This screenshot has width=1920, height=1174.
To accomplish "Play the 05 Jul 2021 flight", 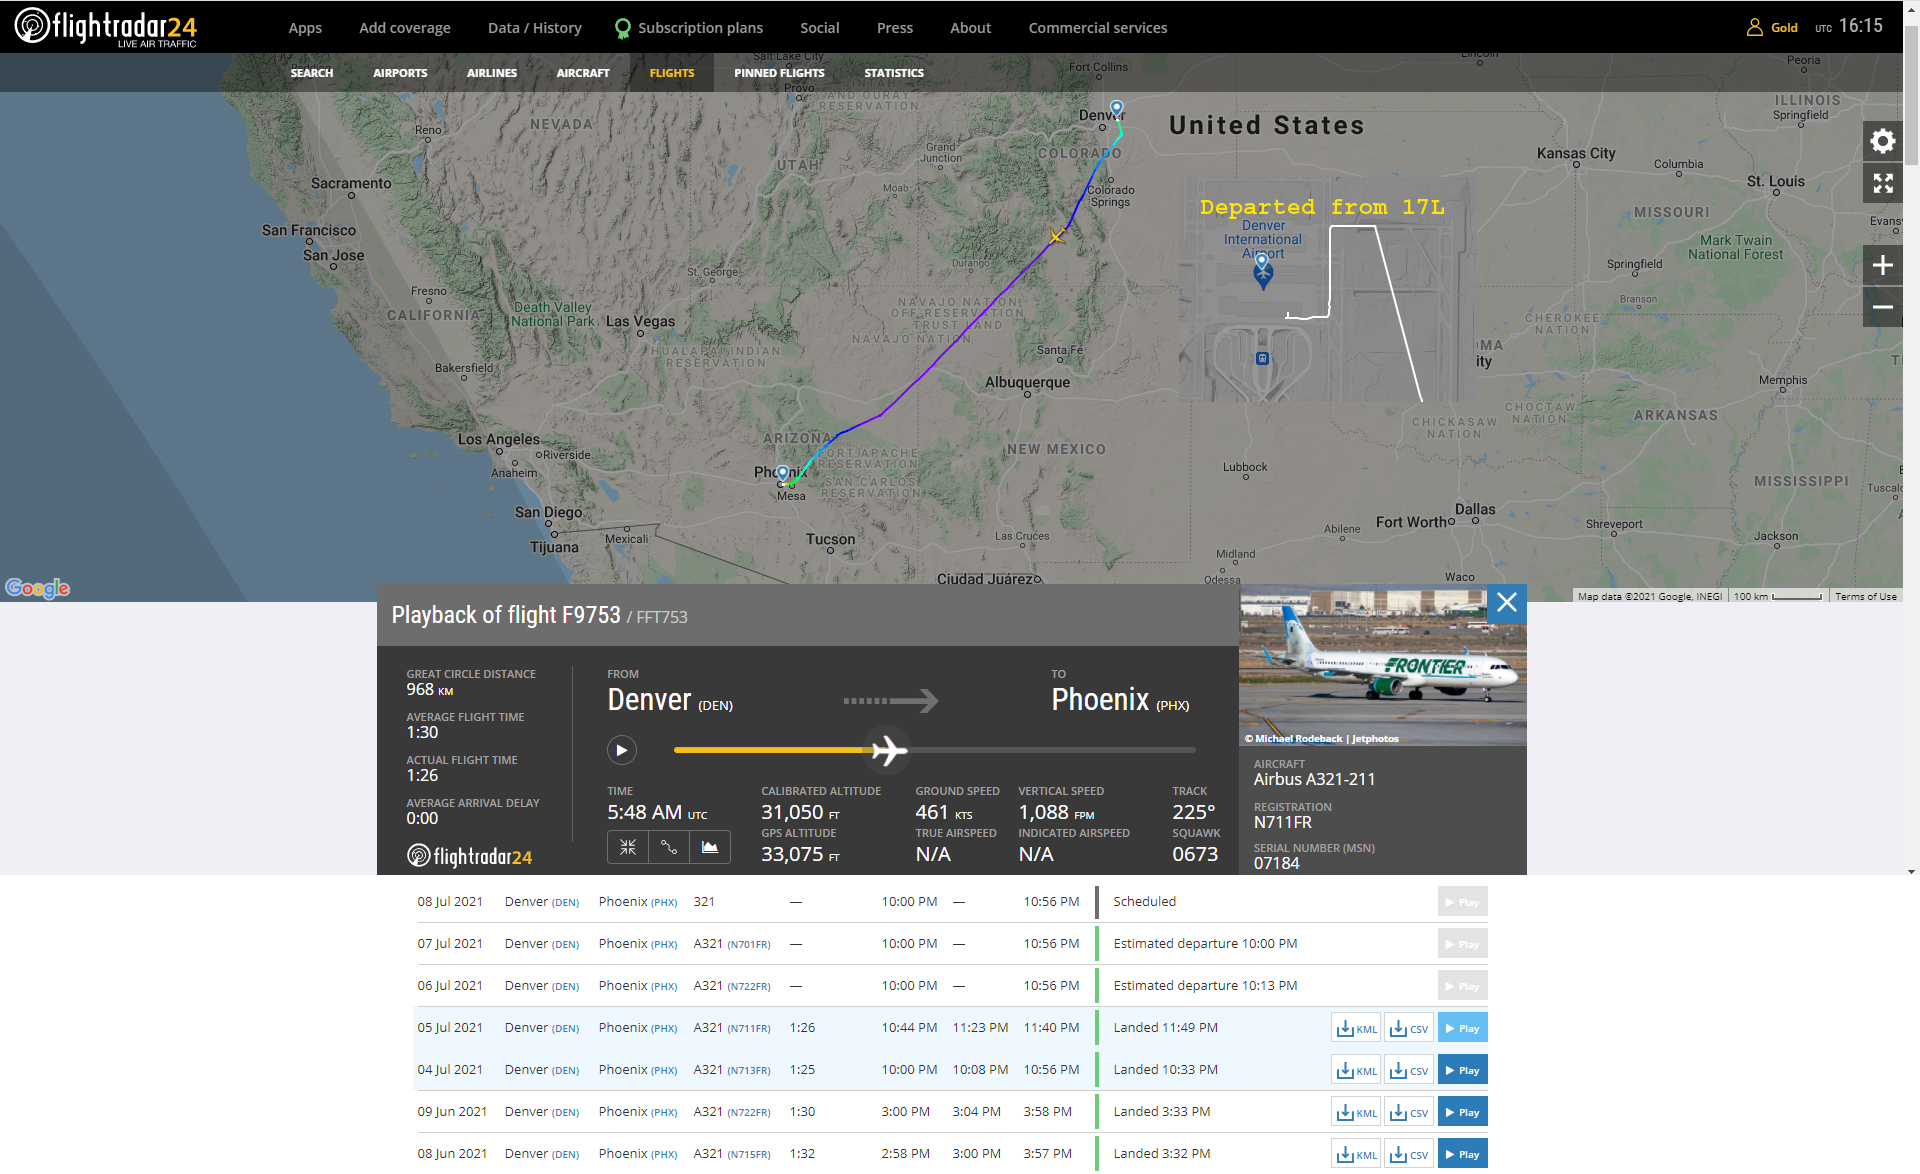I will tap(1462, 1028).
